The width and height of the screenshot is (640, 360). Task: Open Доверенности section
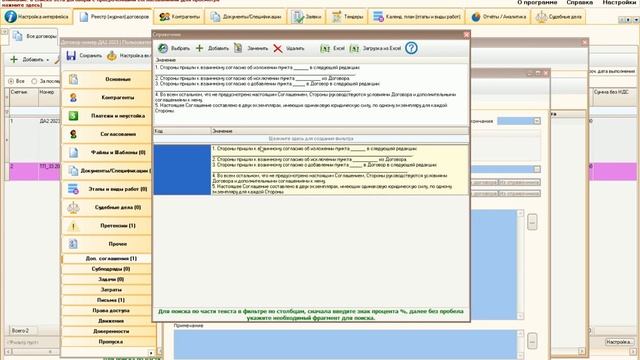109,331
